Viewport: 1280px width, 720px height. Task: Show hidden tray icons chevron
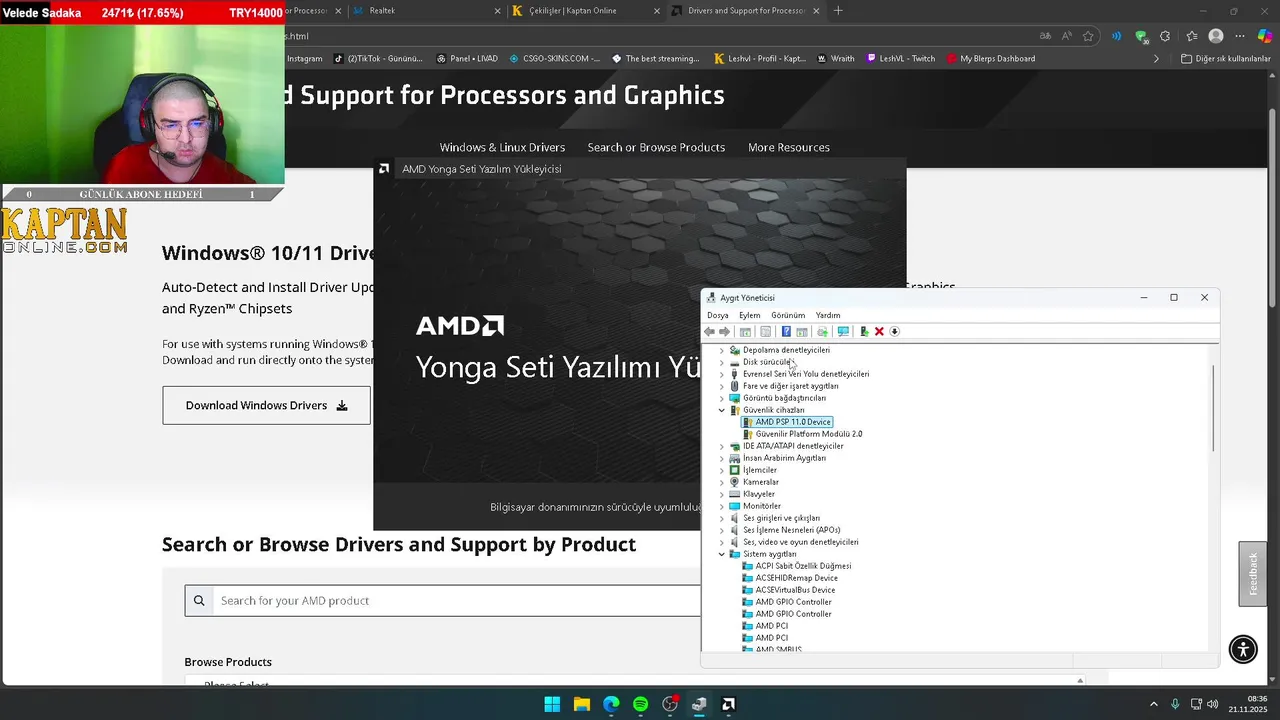[1153, 704]
